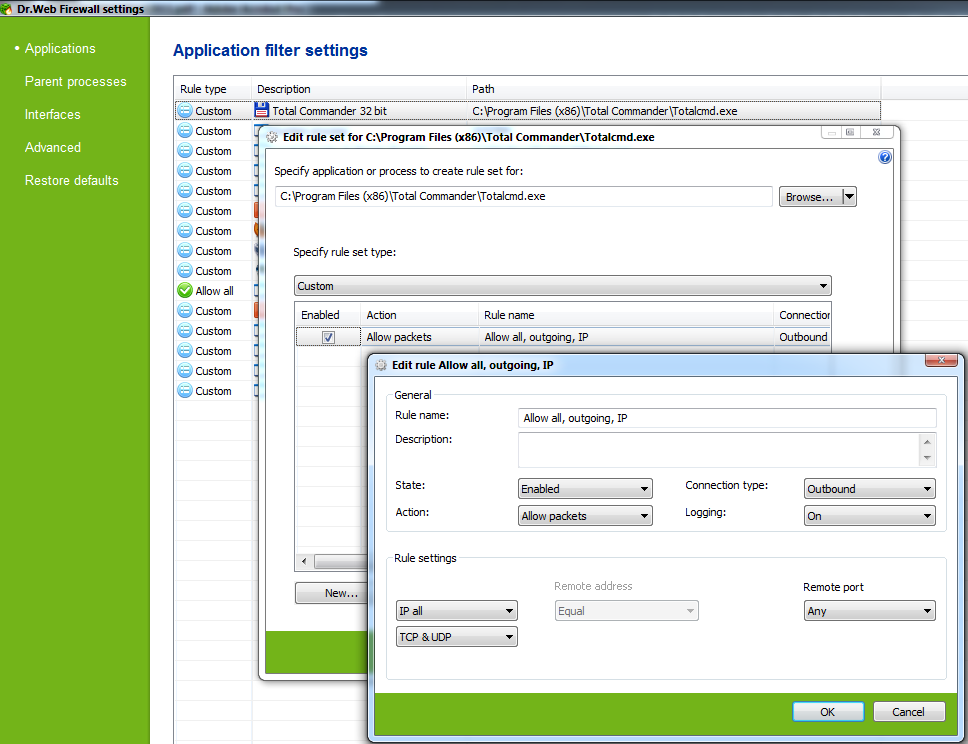The height and width of the screenshot is (744, 968).
Task: Expand the IP all protocol dropdown
Action: point(456,611)
